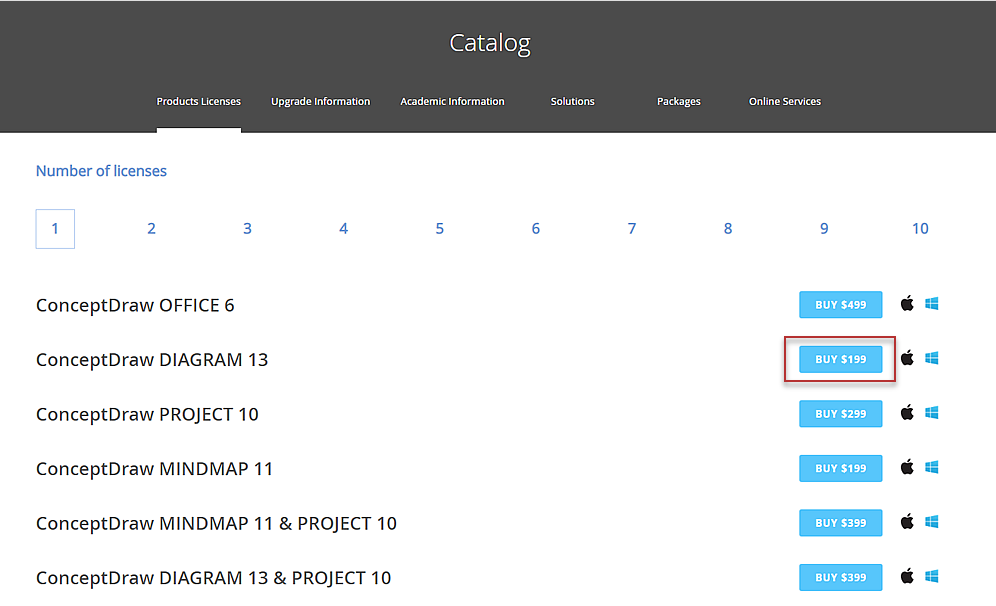Image resolution: width=996 pixels, height=606 pixels.
Task: Click Apple icon for ConceptDraw OFFICE 6
Action: tap(907, 303)
